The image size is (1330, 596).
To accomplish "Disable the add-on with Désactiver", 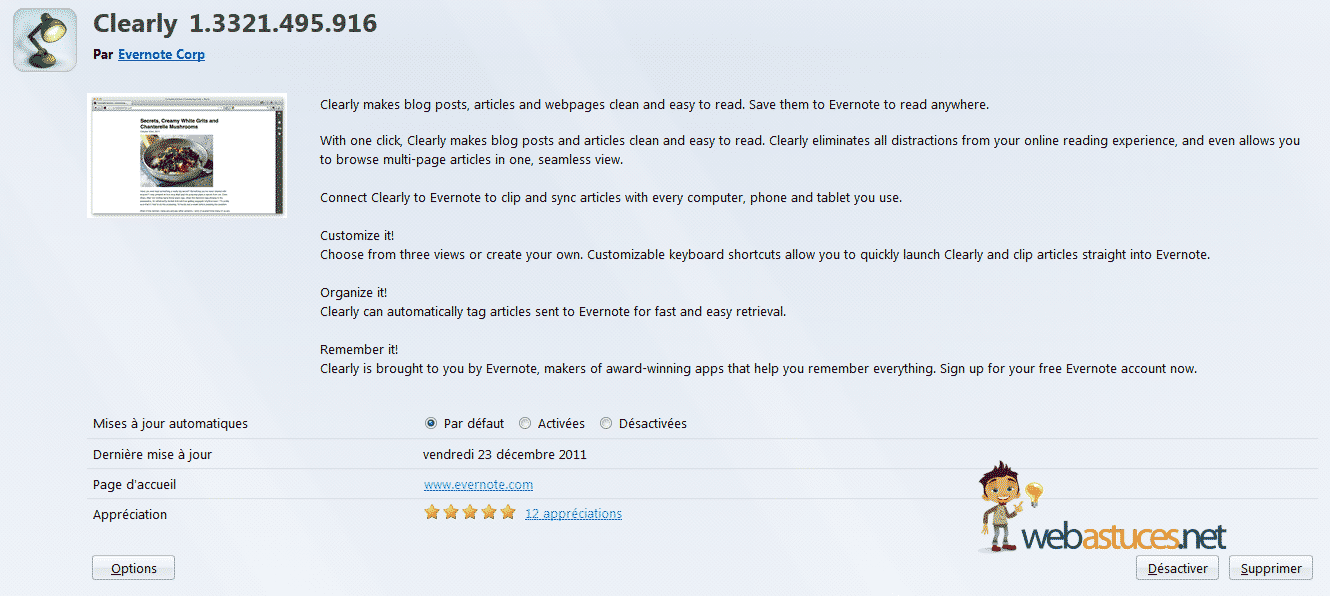I will coord(1178,568).
